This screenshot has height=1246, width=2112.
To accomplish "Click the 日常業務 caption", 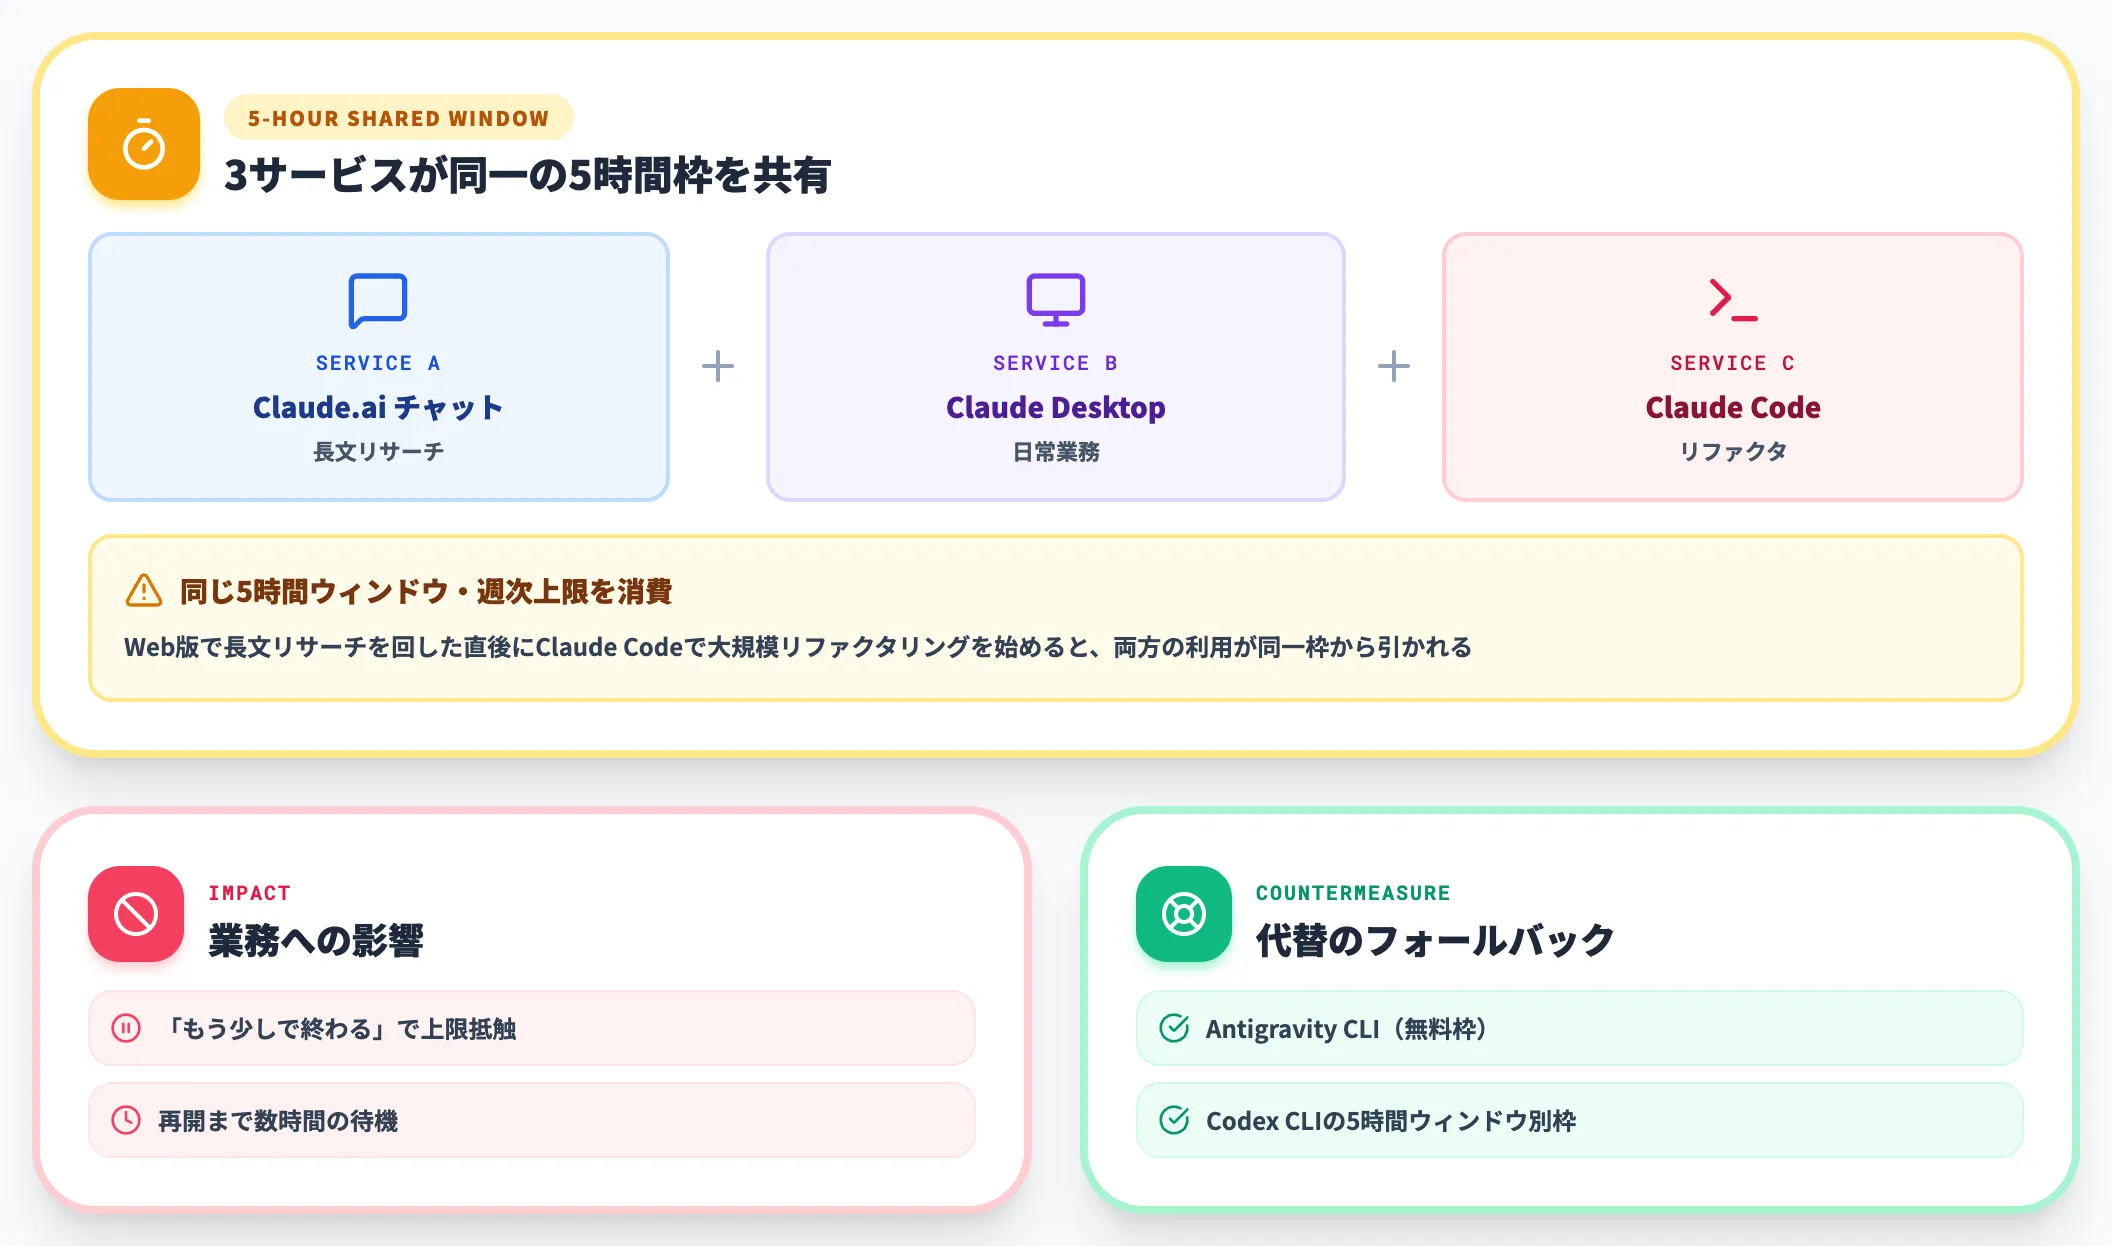I will click(x=1056, y=452).
